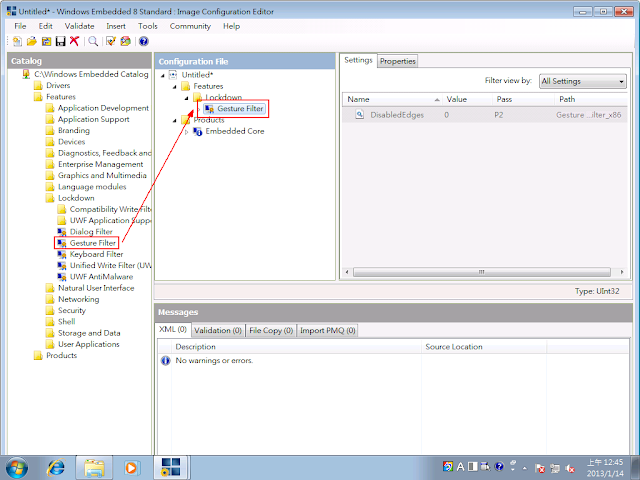Viewport: 640px width, 480px height.
Task: Switch to the Import PMQ (0) tab
Action: coord(327,330)
